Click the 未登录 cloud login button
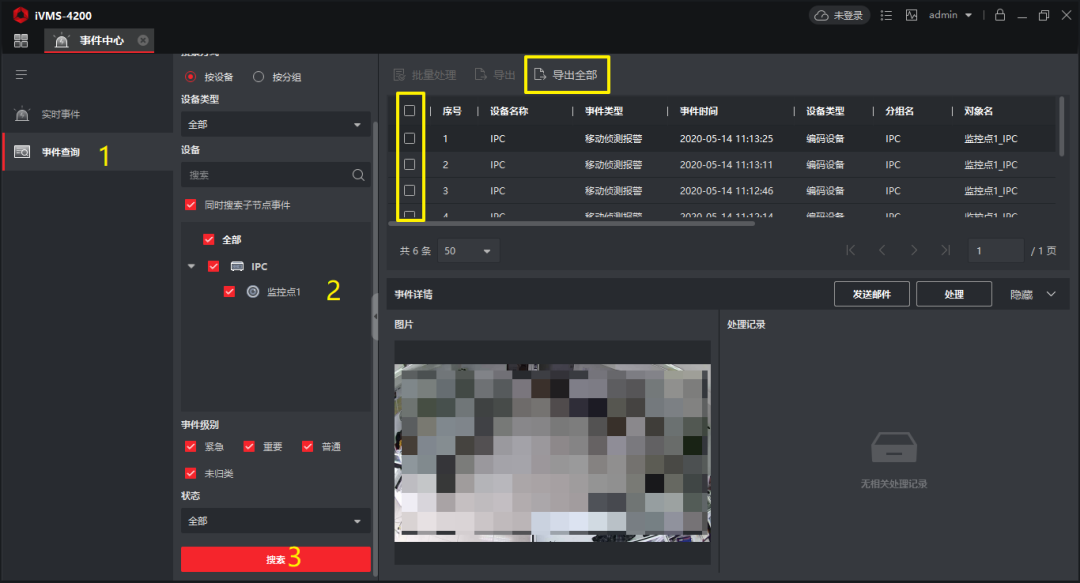This screenshot has width=1080, height=583. point(839,15)
